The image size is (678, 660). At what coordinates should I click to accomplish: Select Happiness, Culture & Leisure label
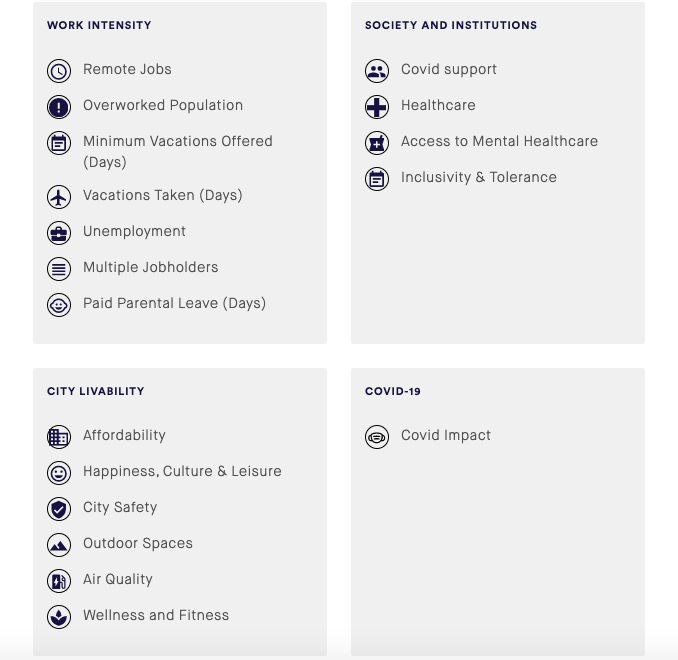(x=182, y=471)
